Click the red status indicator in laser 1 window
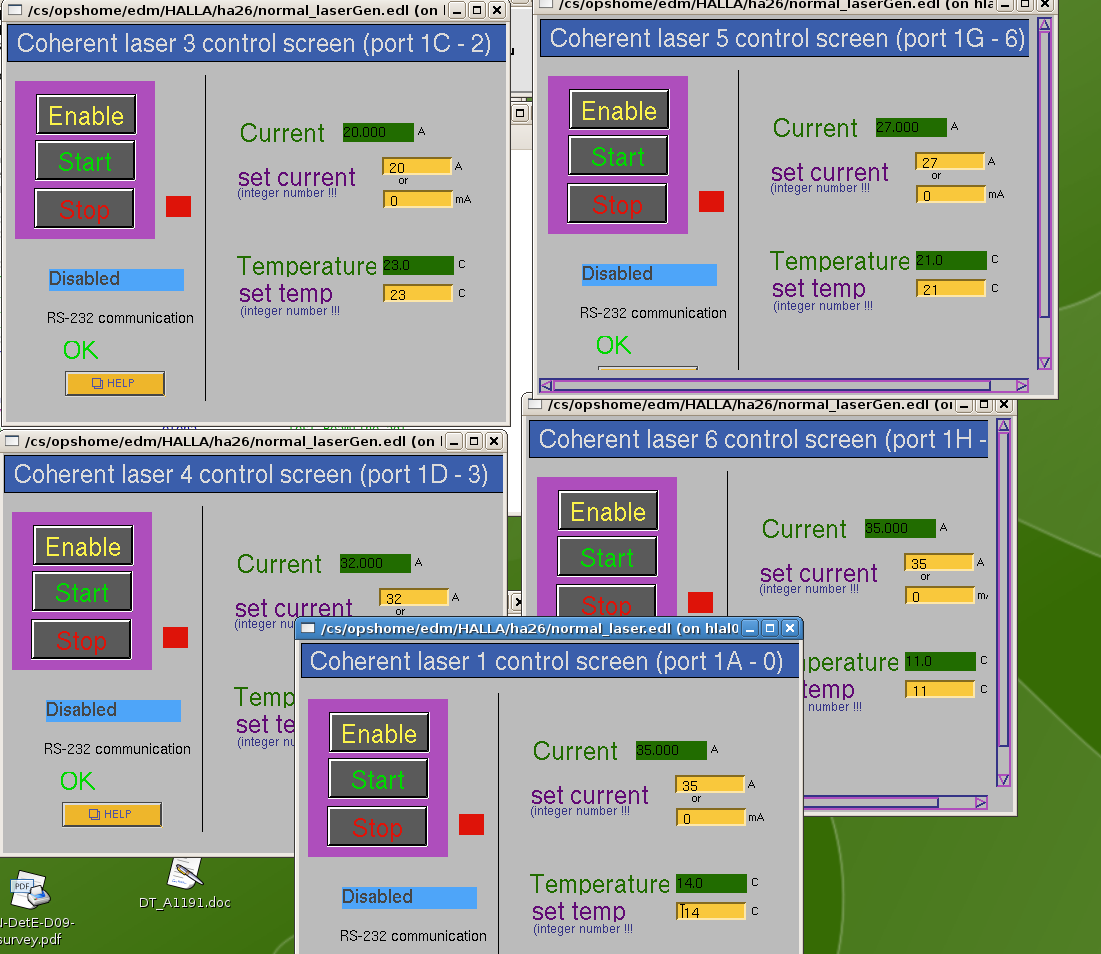 (x=472, y=824)
